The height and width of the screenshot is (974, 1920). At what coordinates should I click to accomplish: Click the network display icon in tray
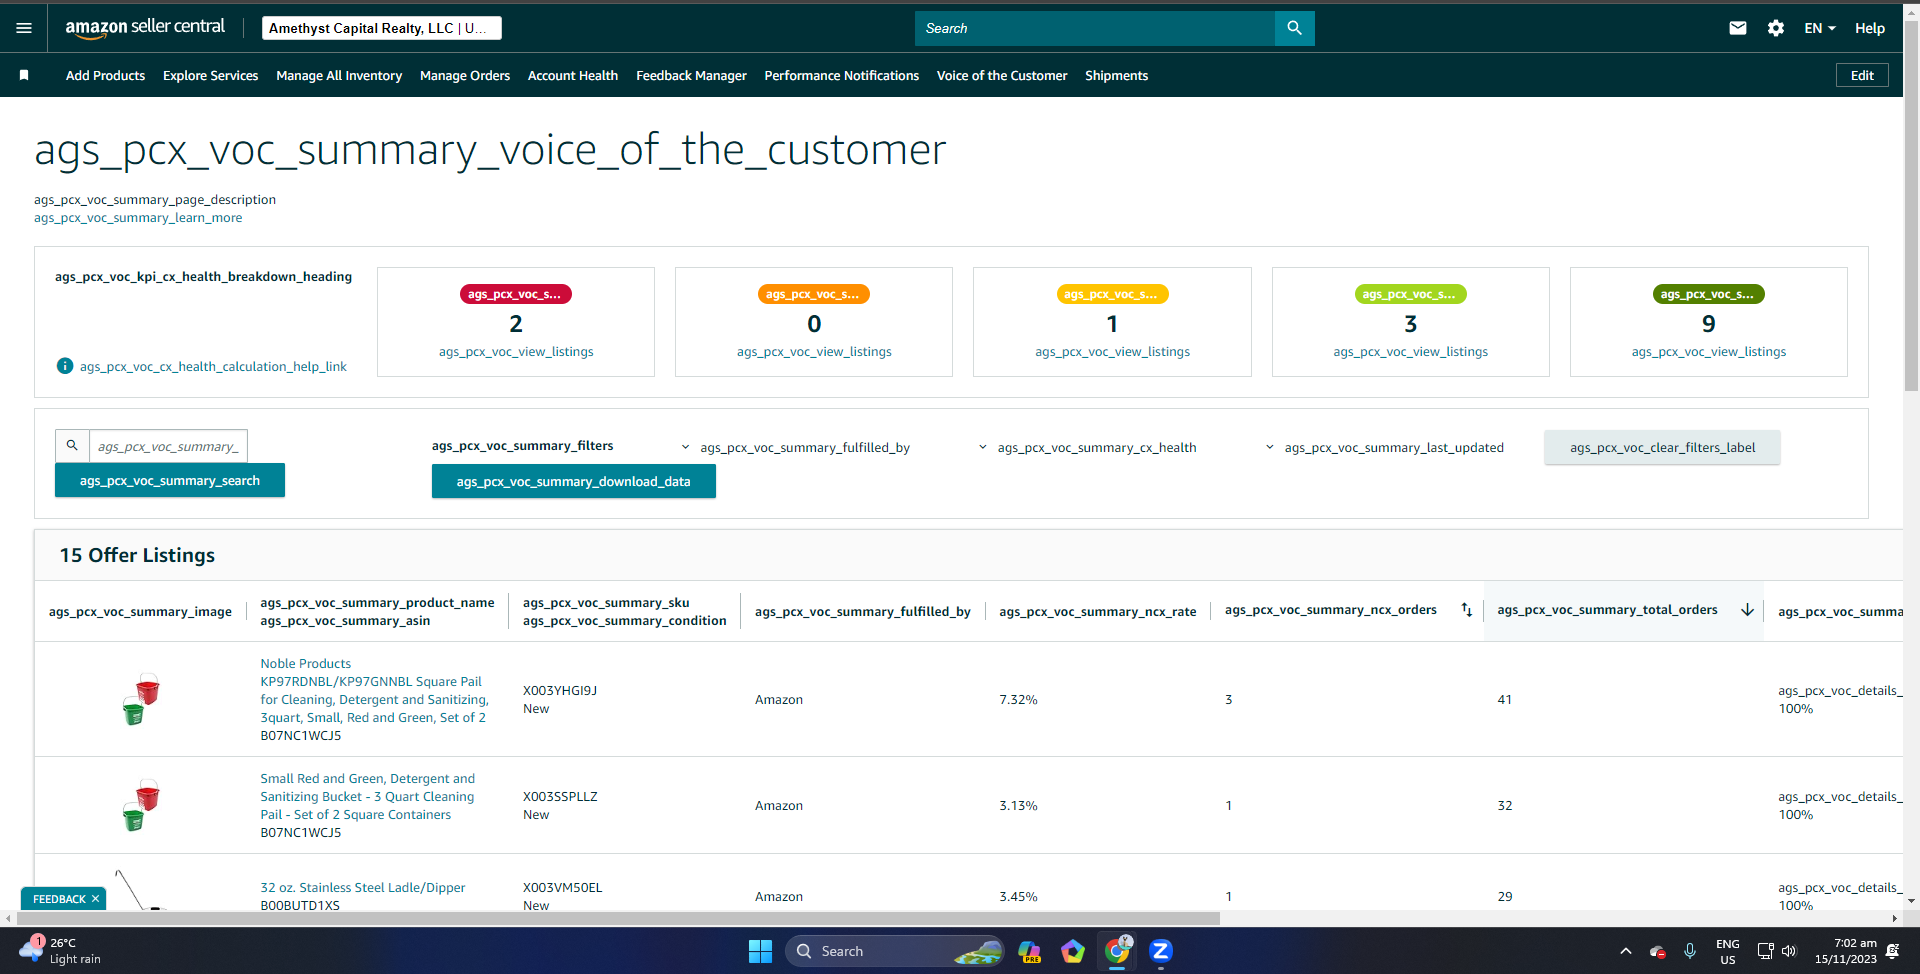(x=1765, y=951)
